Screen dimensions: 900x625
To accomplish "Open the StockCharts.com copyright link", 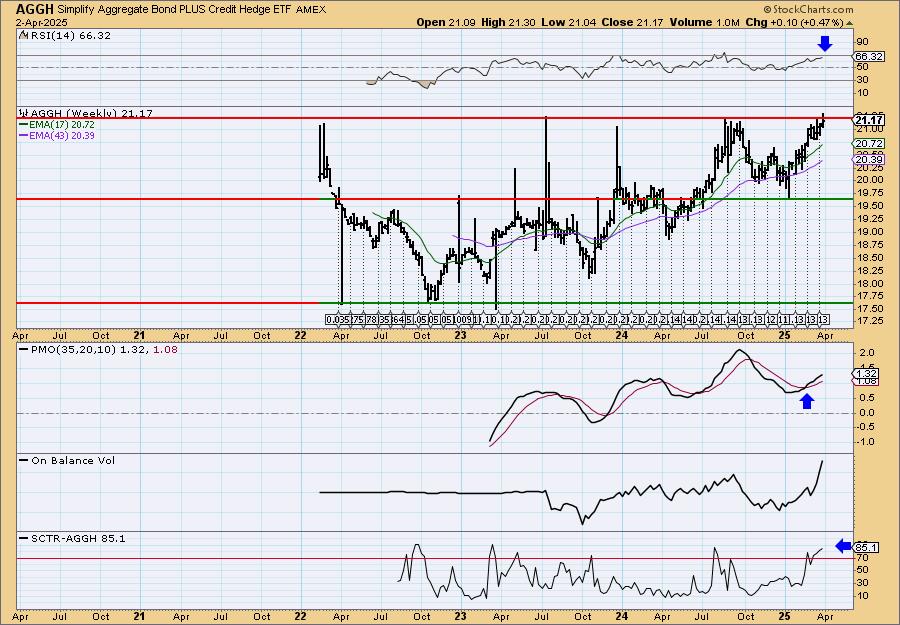I will point(808,9).
